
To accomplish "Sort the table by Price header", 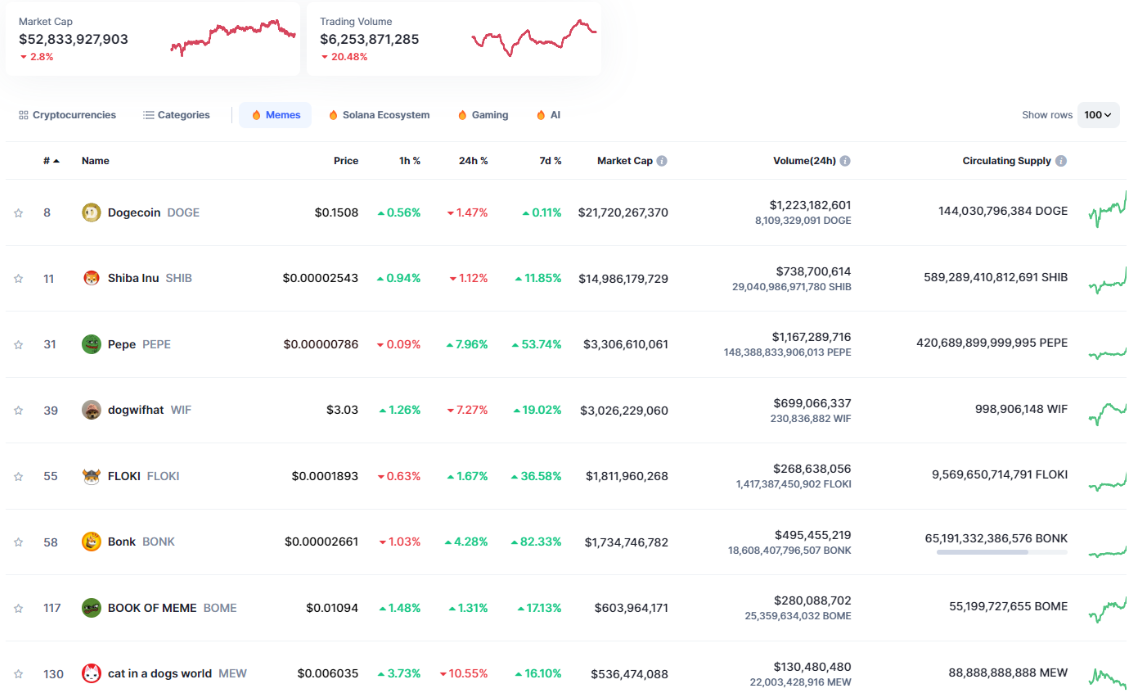I will click(x=346, y=161).
